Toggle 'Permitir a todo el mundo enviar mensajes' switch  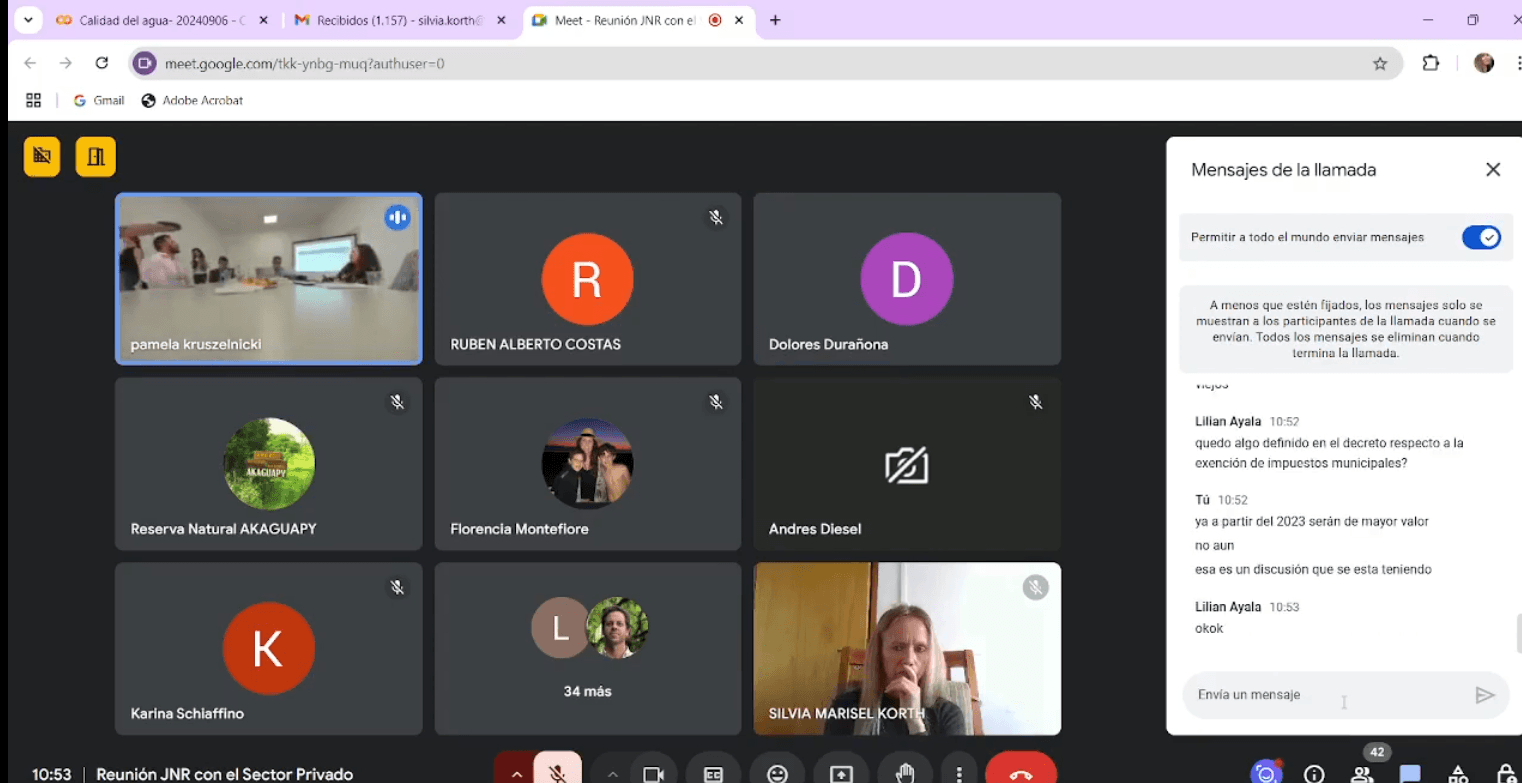click(x=1480, y=237)
